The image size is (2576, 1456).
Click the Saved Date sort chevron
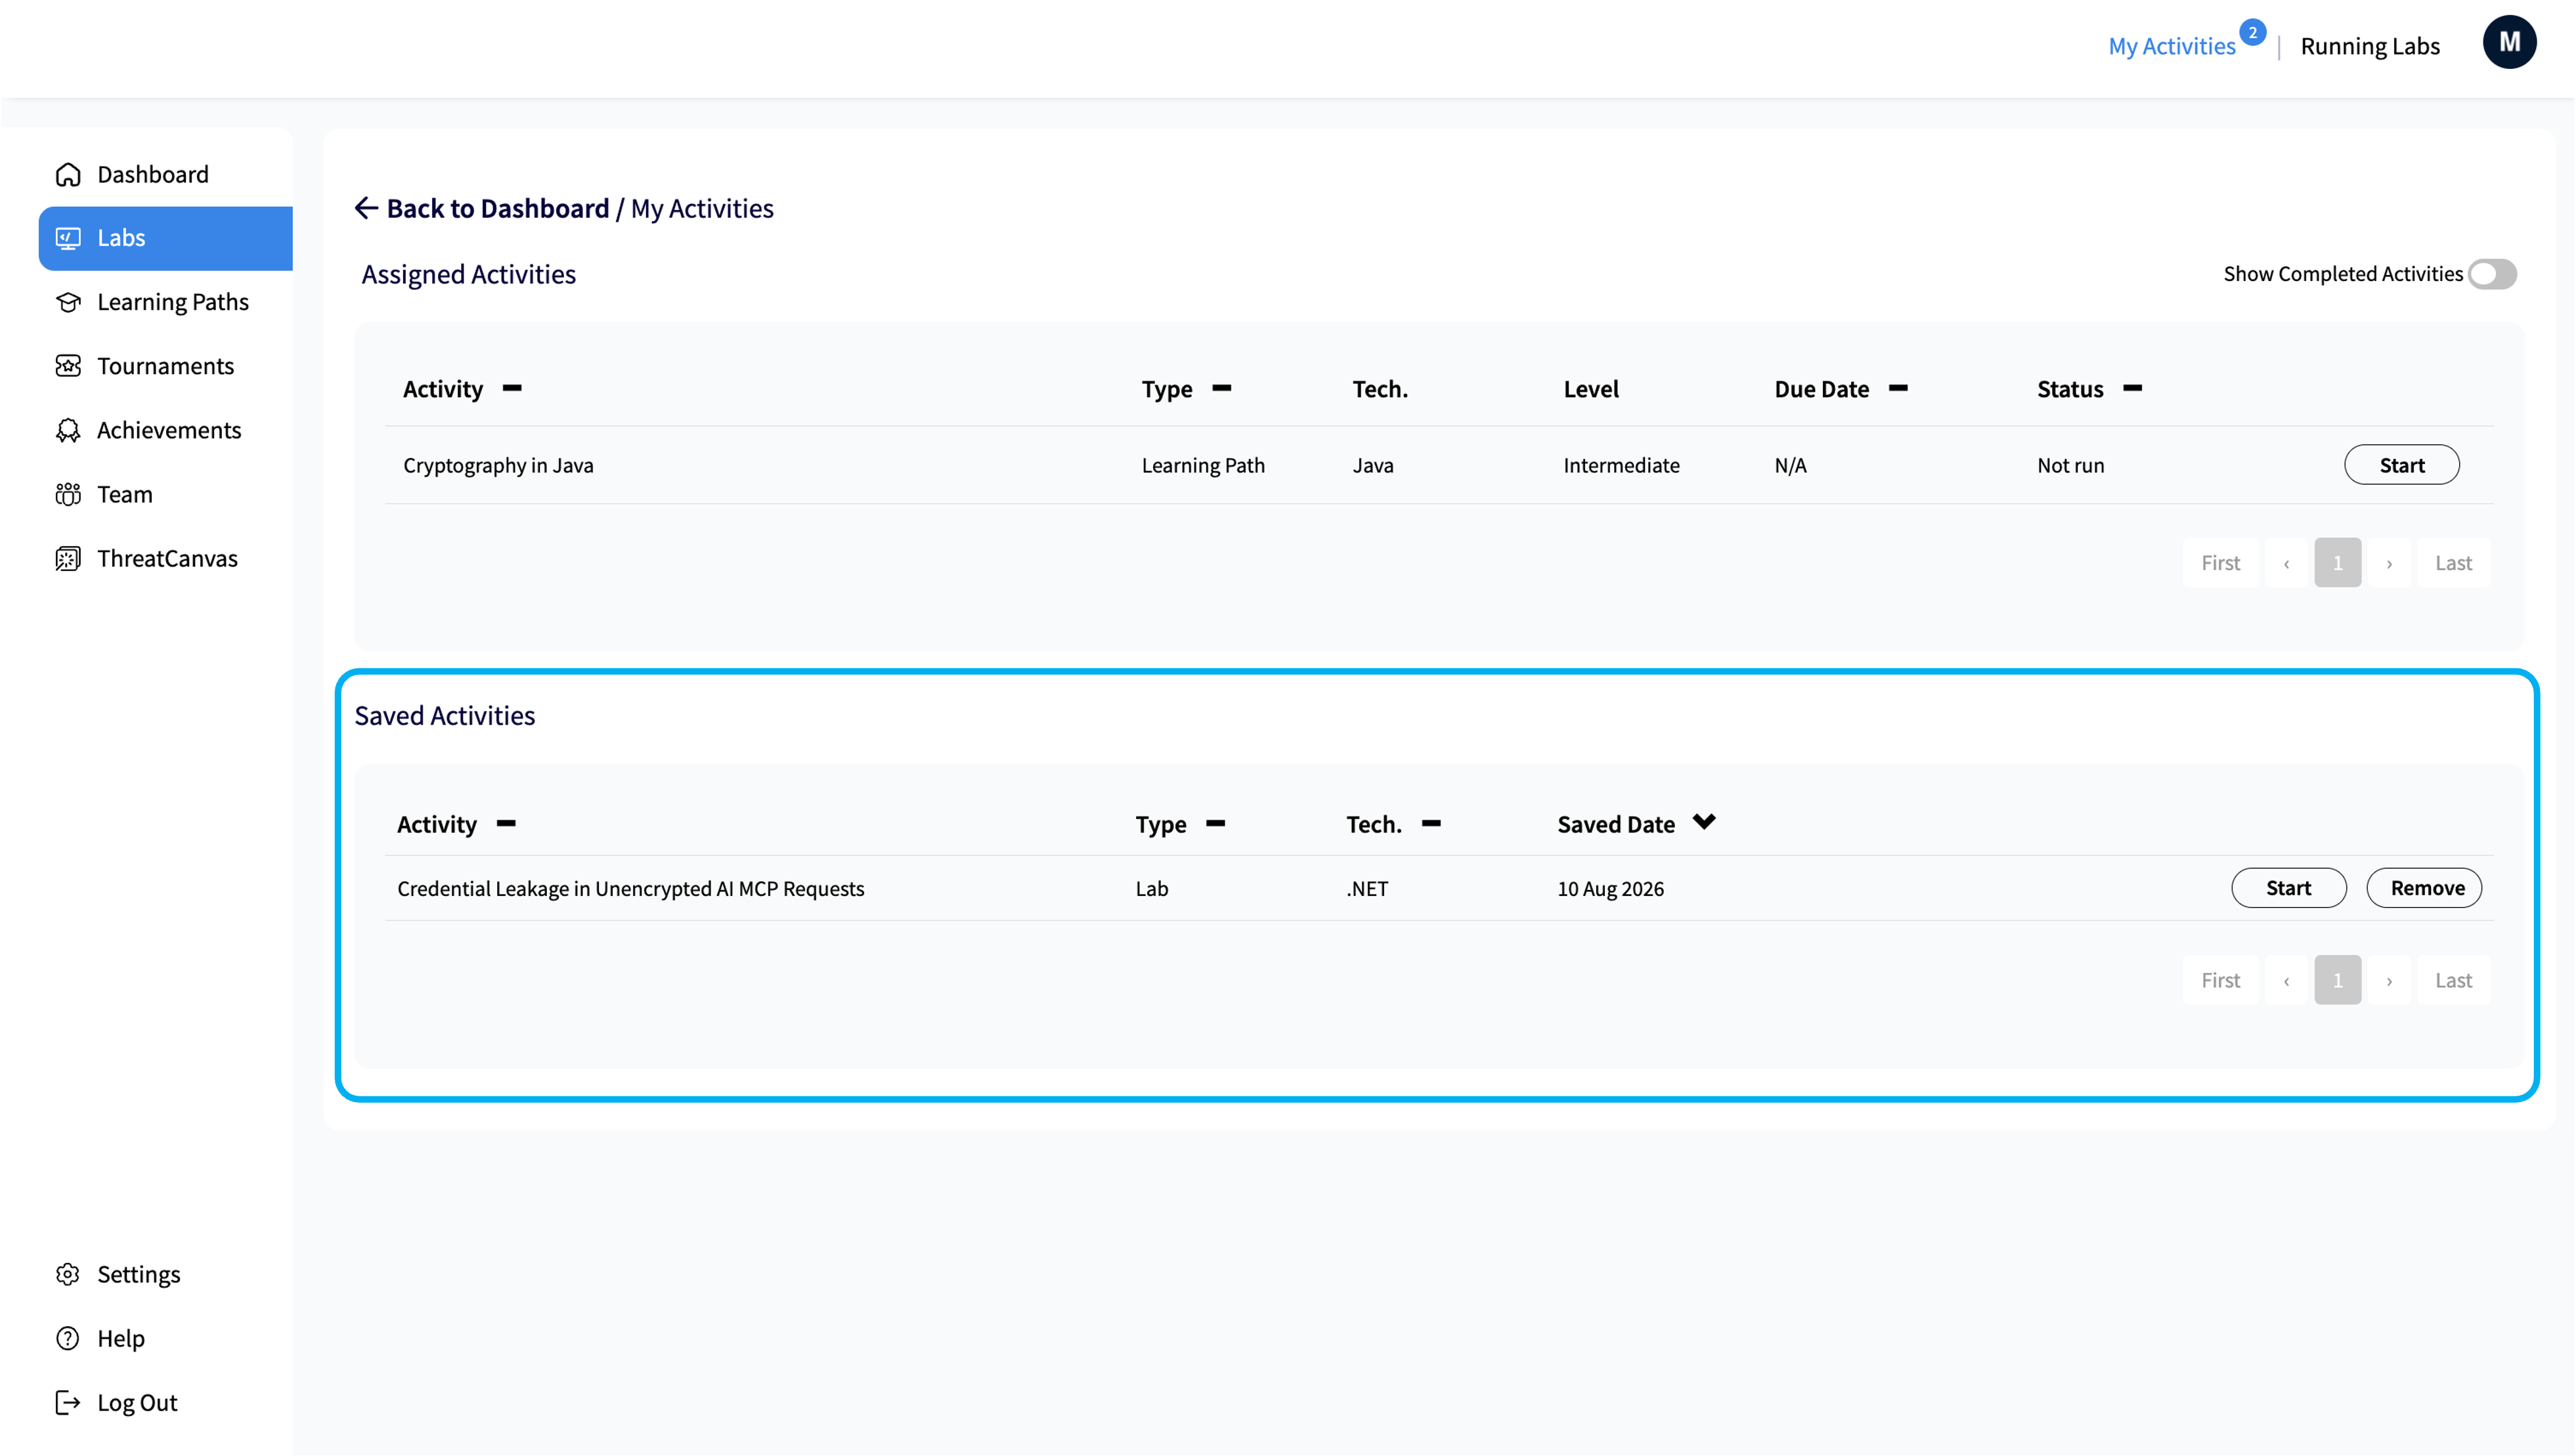[x=1704, y=821]
